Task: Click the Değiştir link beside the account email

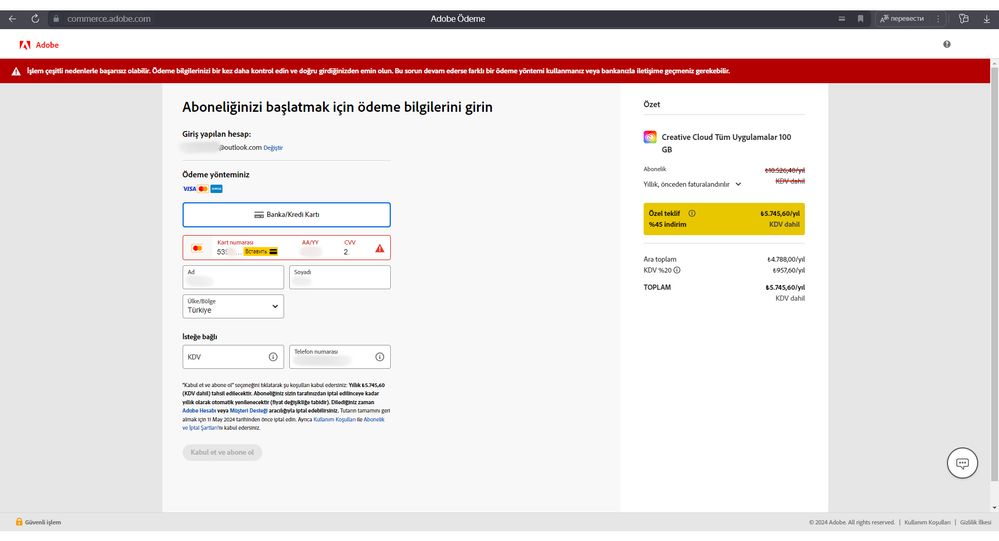Action: point(273,148)
